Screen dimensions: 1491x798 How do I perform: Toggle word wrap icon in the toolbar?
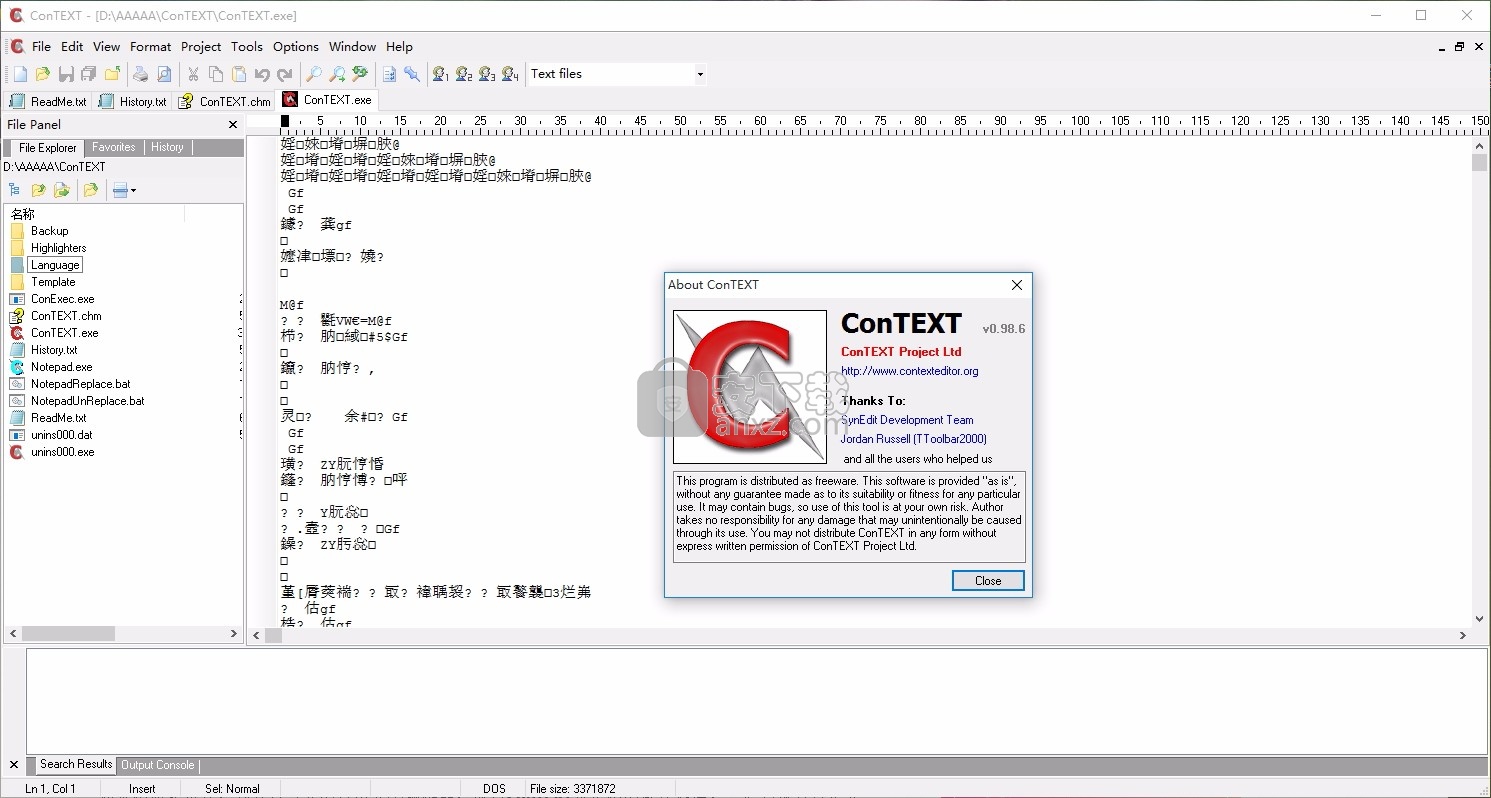point(389,74)
